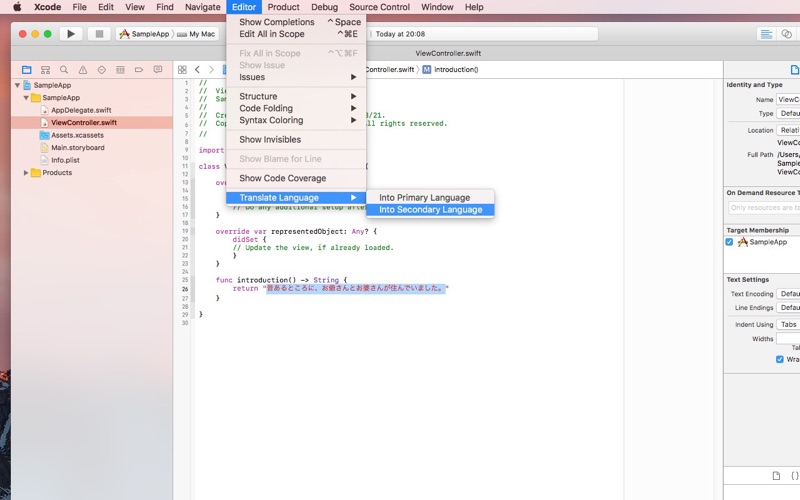The height and width of the screenshot is (500, 800).
Task: Click the Widths field in Text Settings
Action: click(788, 339)
